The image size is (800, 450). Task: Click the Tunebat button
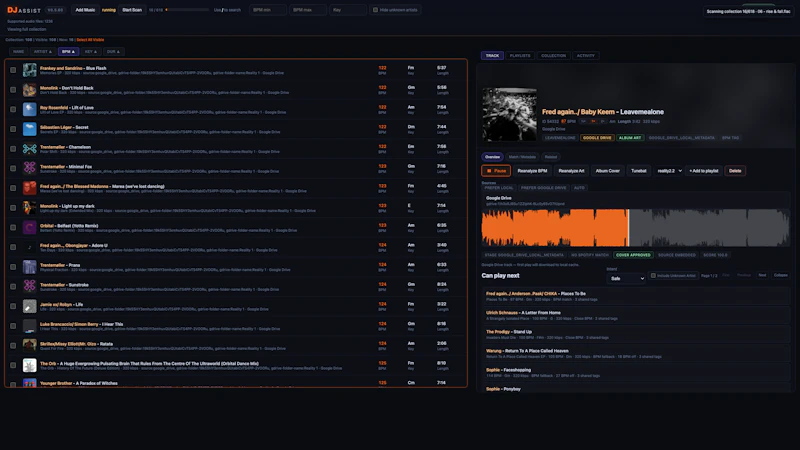pos(639,171)
